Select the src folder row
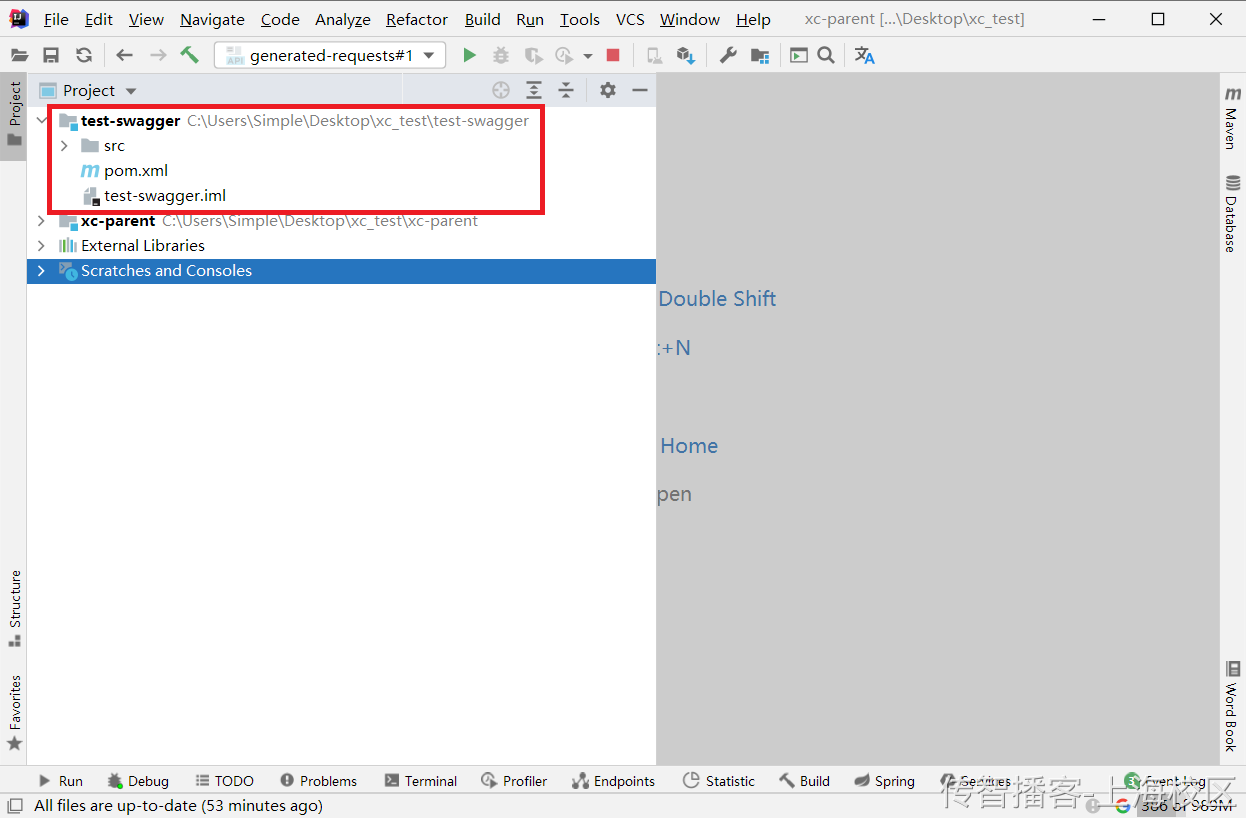 (341, 146)
